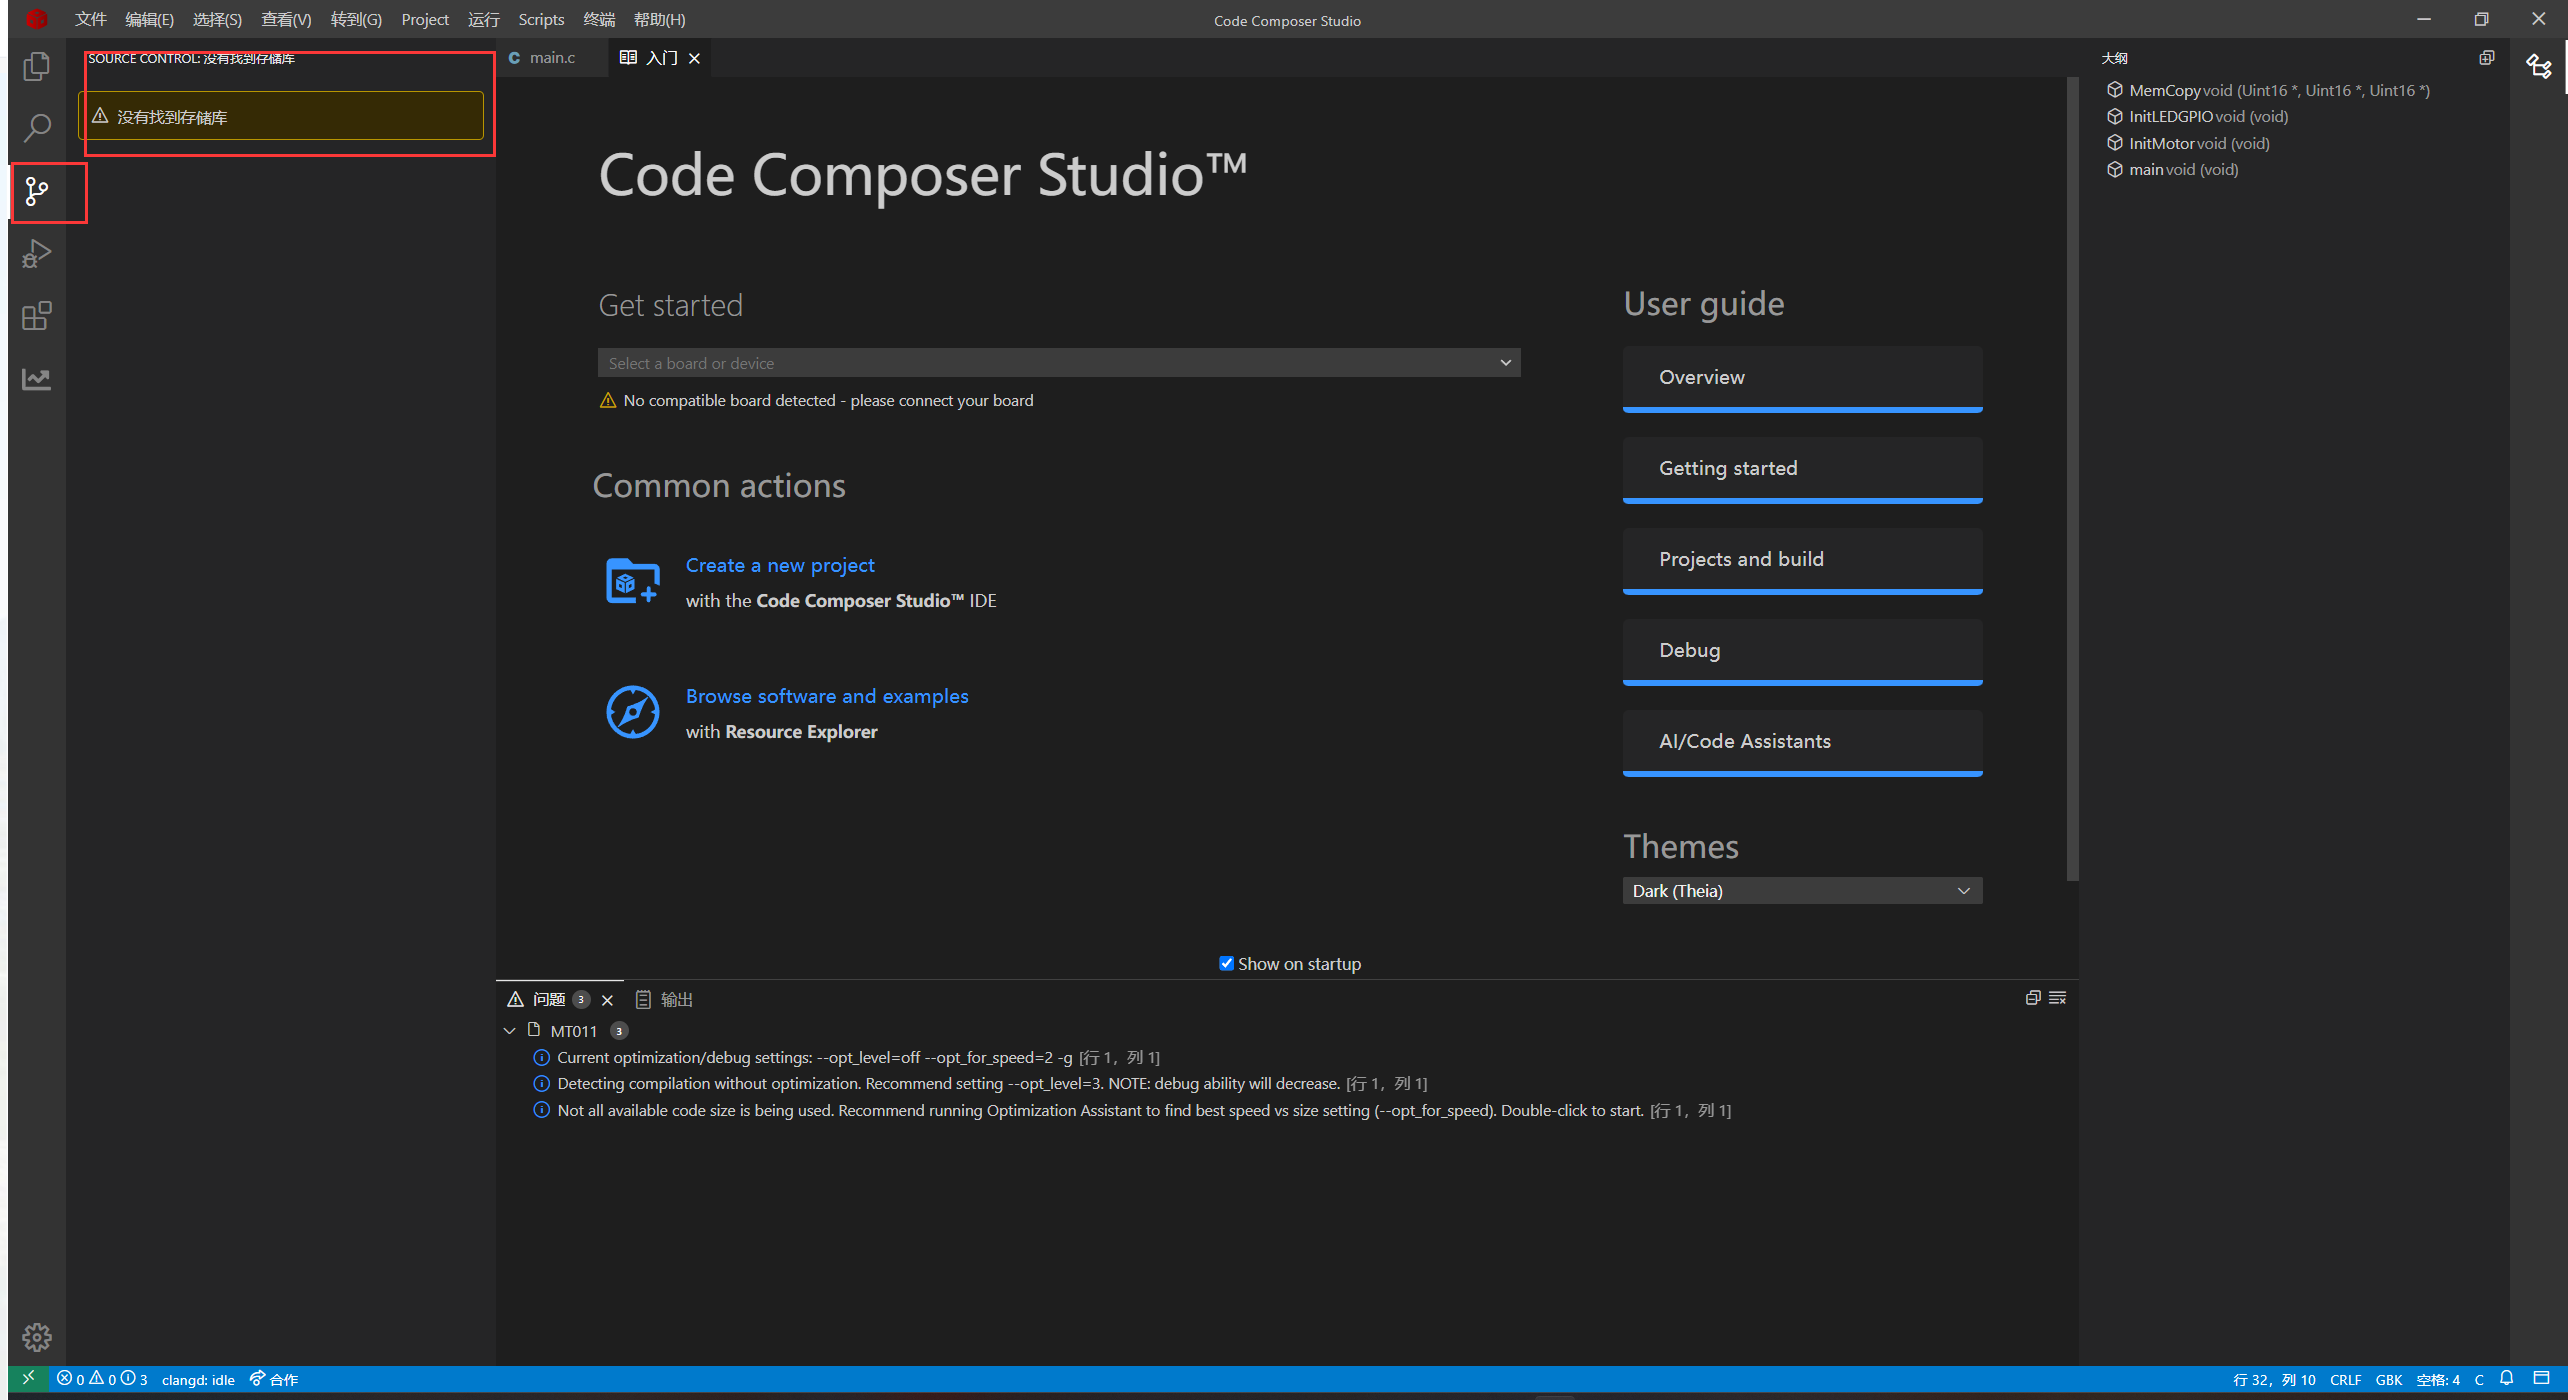Open the Source Control branch icon

[x=37, y=191]
